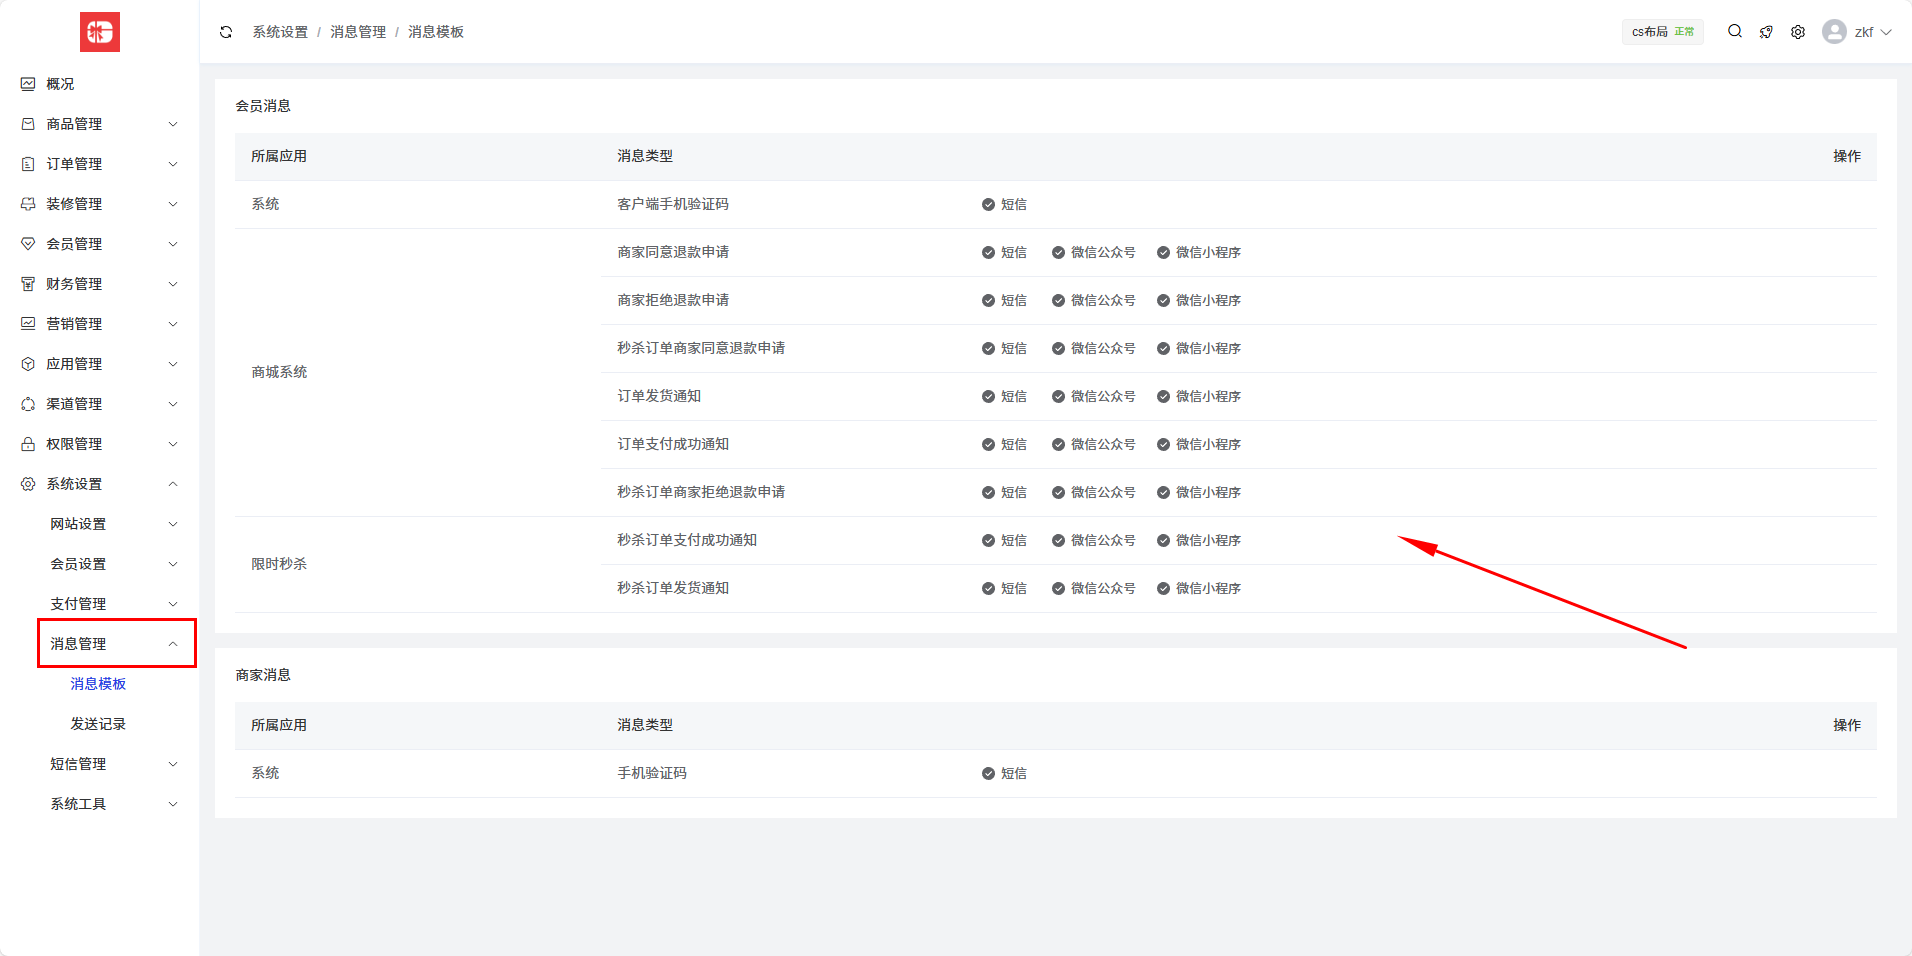
Task: Expand the 订单管理 sidebar menu
Action: pos(100,164)
